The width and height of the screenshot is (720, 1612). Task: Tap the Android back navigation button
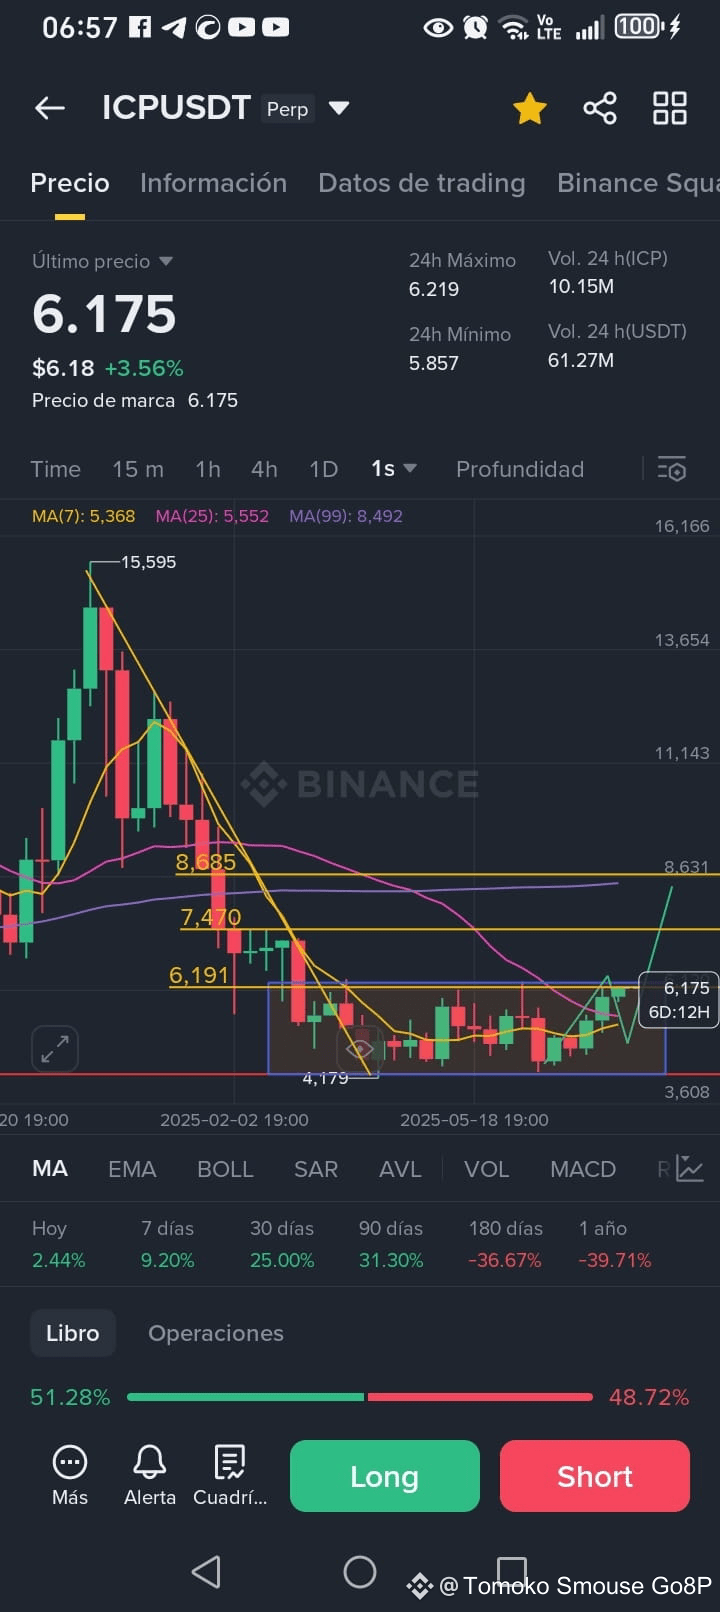tap(206, 1571)
